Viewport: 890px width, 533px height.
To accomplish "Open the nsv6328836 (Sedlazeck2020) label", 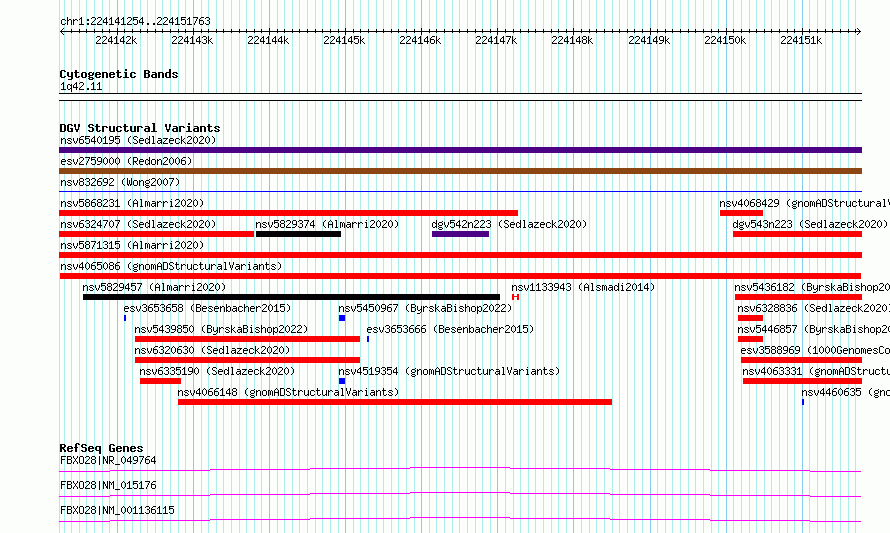I will coord(813,308).
